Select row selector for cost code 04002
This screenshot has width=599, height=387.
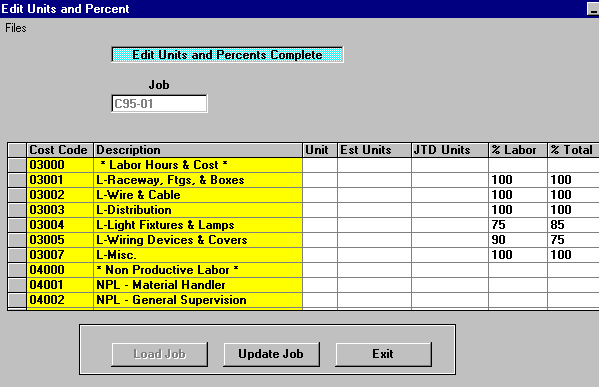pos(17,300)
